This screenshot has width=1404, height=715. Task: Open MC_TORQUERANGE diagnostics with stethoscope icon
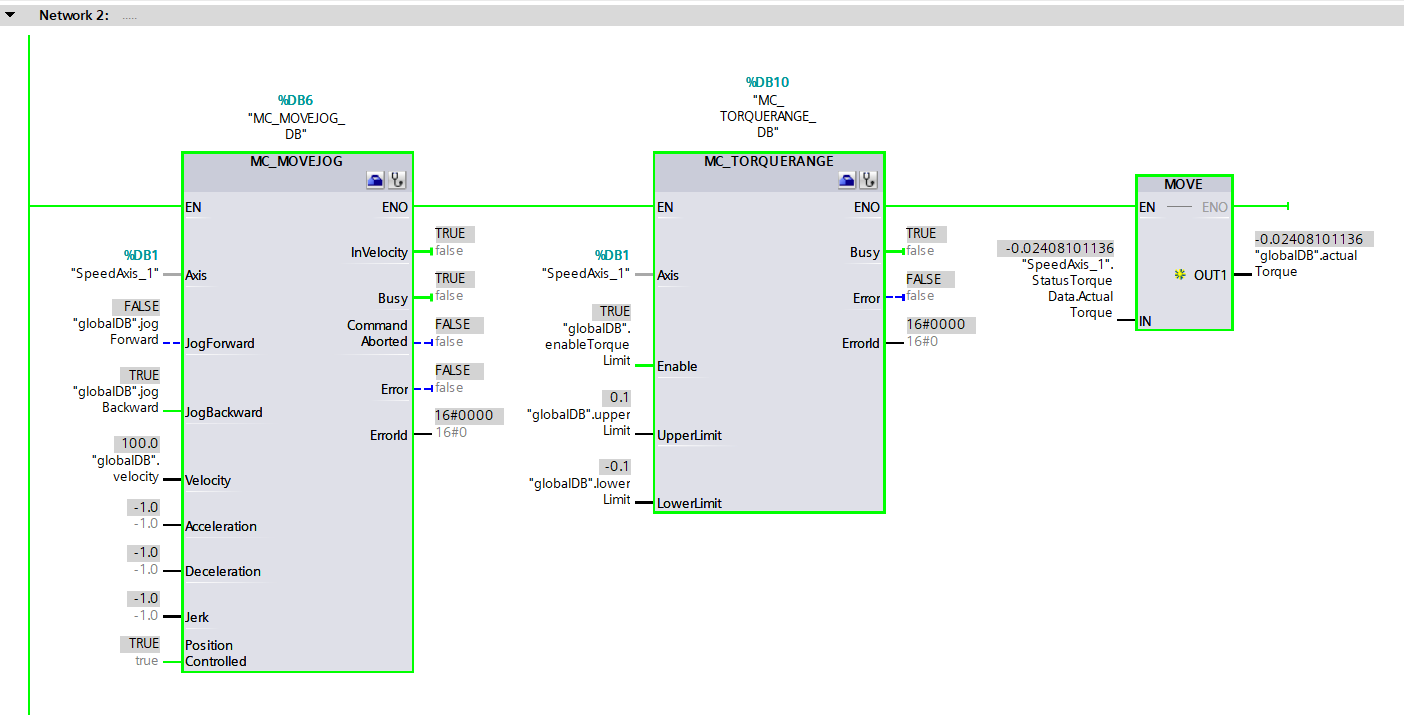pyautogui.click(x=868, y=178)
